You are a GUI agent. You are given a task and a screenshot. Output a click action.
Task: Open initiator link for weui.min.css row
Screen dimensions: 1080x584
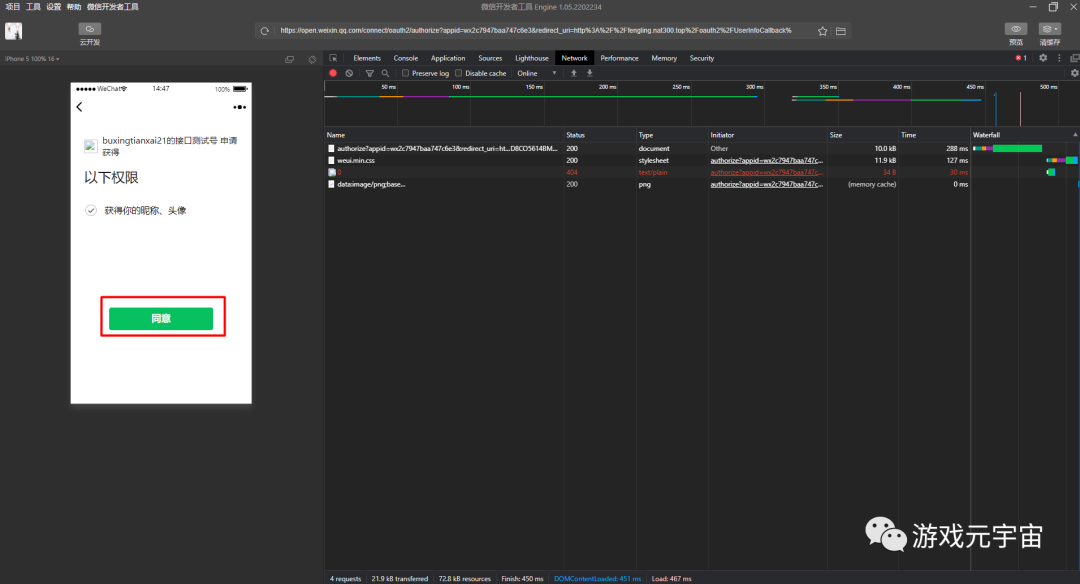pyautogui.click(x=767, y=160)
